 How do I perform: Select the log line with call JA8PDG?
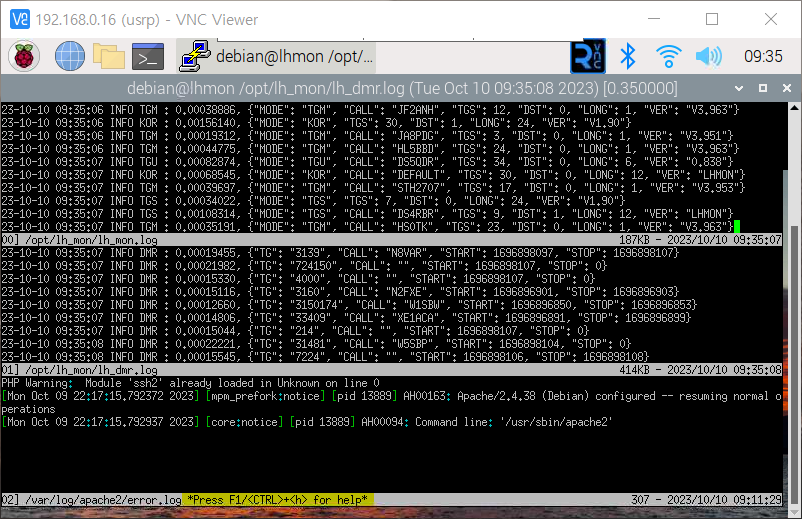tap(367, 136)
